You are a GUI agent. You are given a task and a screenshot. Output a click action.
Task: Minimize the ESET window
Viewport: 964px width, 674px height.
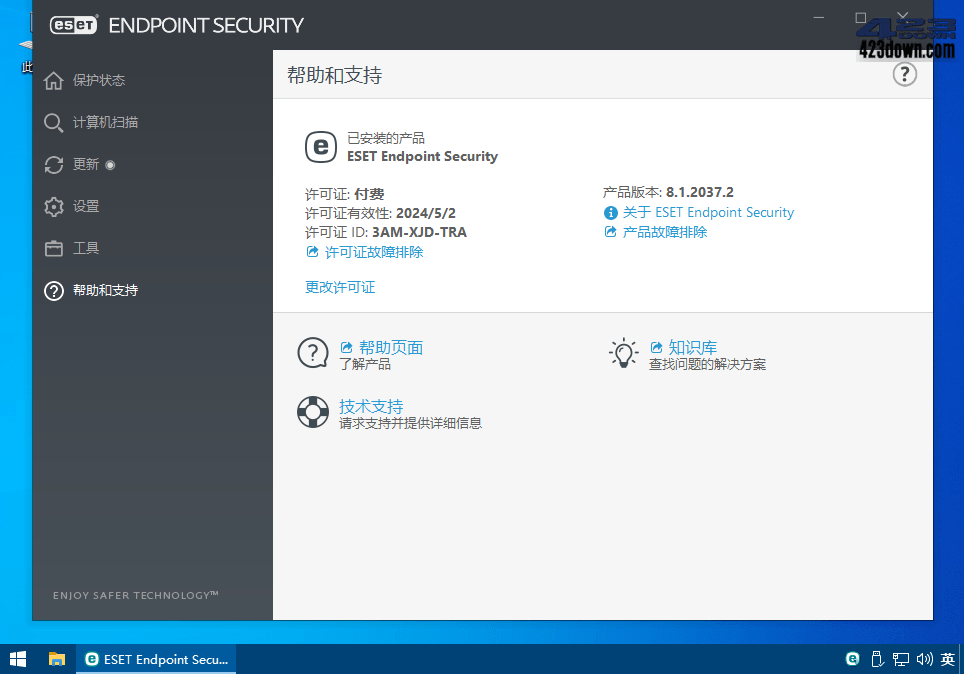point(819,18)
